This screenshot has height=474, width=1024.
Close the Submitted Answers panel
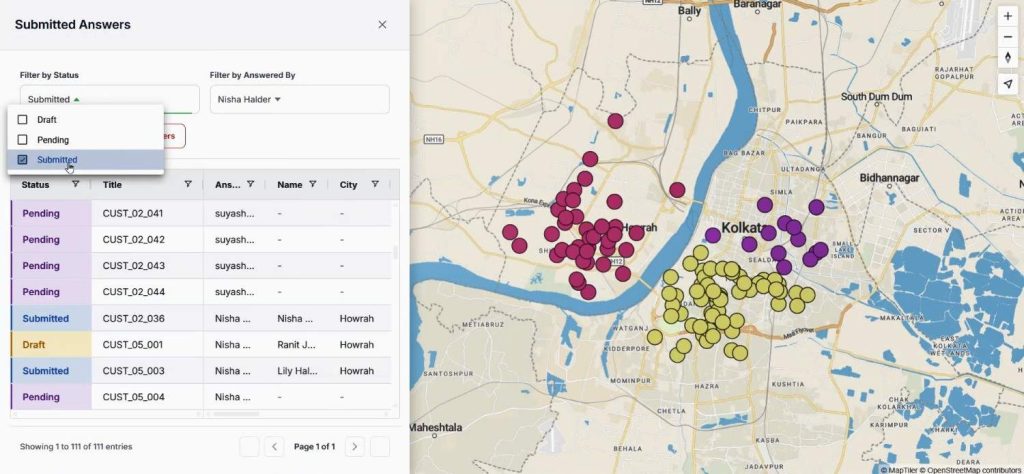(x=382, y=24)
